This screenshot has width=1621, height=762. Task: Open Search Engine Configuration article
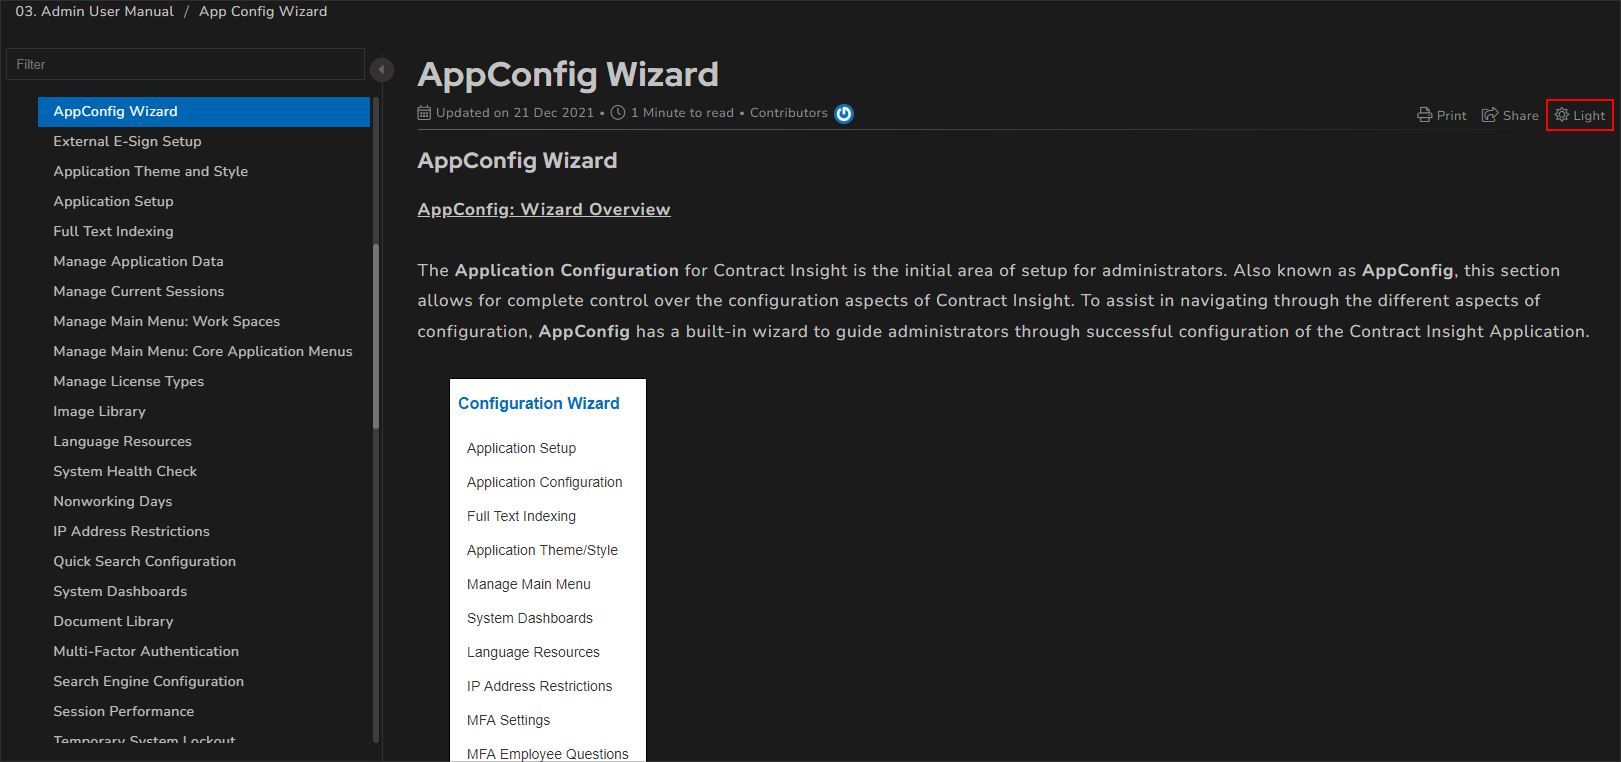point(148,681)
